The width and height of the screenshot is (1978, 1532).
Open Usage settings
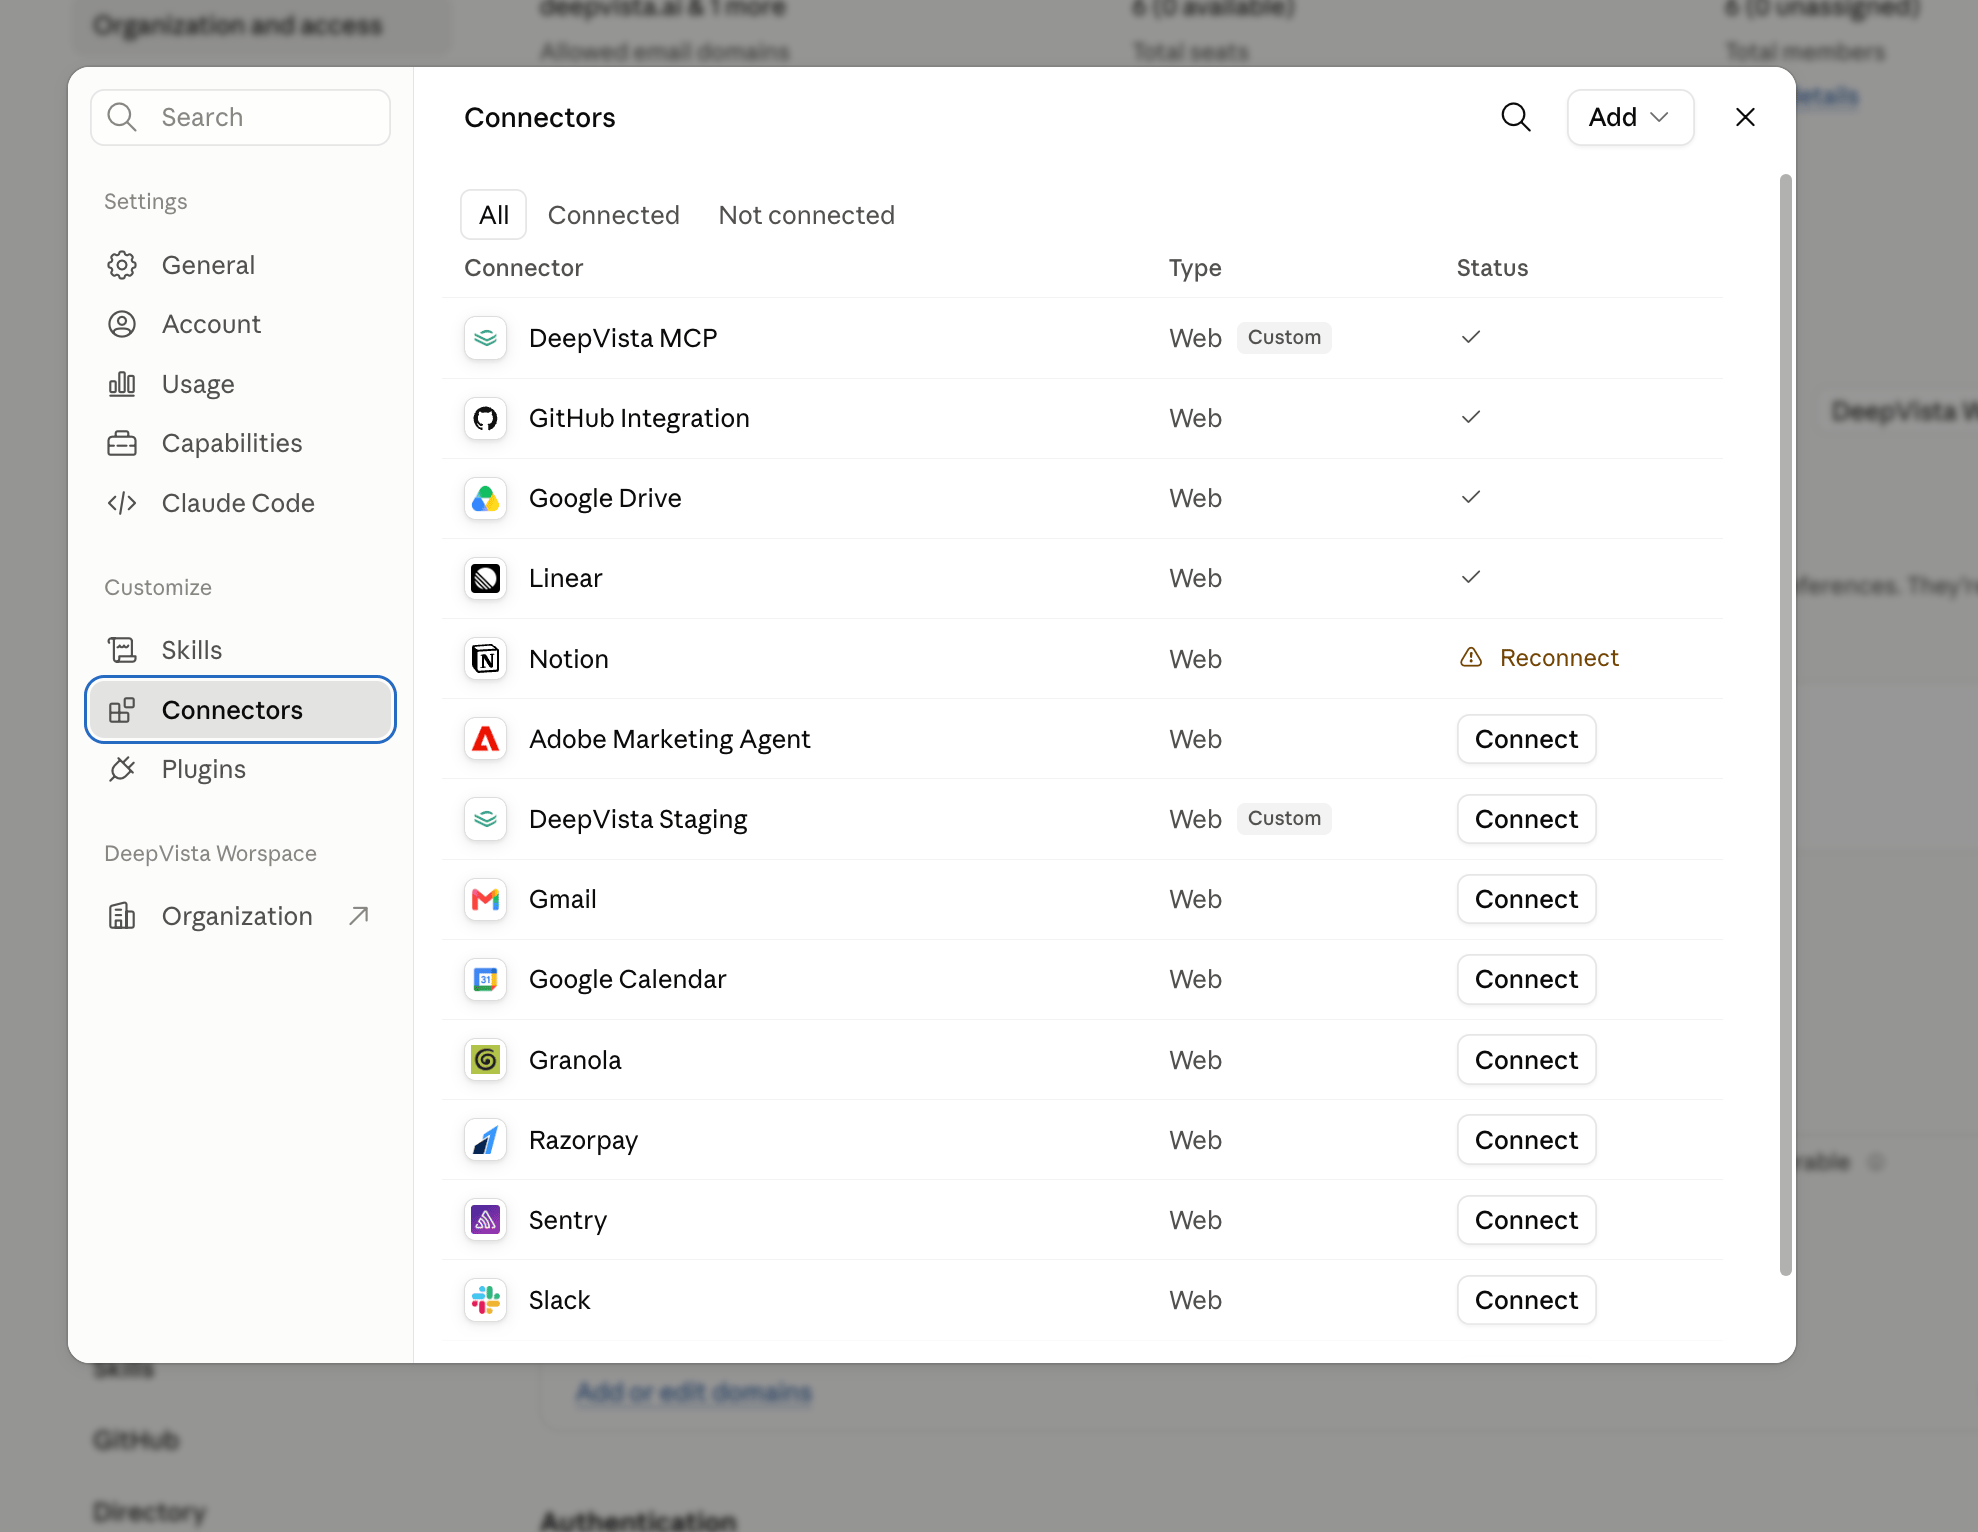click(x=240, y=384)
